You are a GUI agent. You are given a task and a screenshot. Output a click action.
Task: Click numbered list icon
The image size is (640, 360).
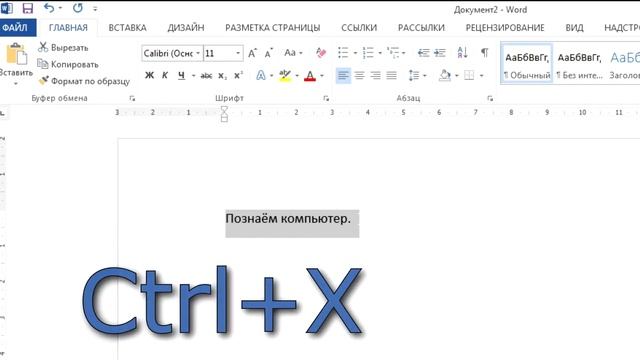(x=368, y=53)
